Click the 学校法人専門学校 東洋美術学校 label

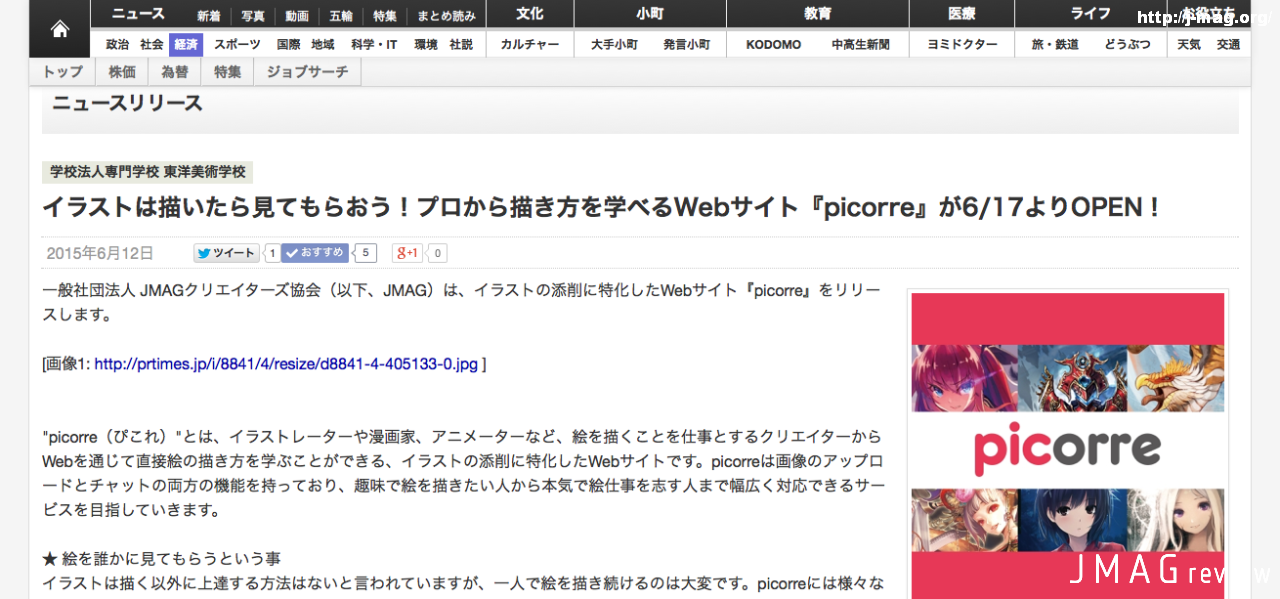[147, 172]
